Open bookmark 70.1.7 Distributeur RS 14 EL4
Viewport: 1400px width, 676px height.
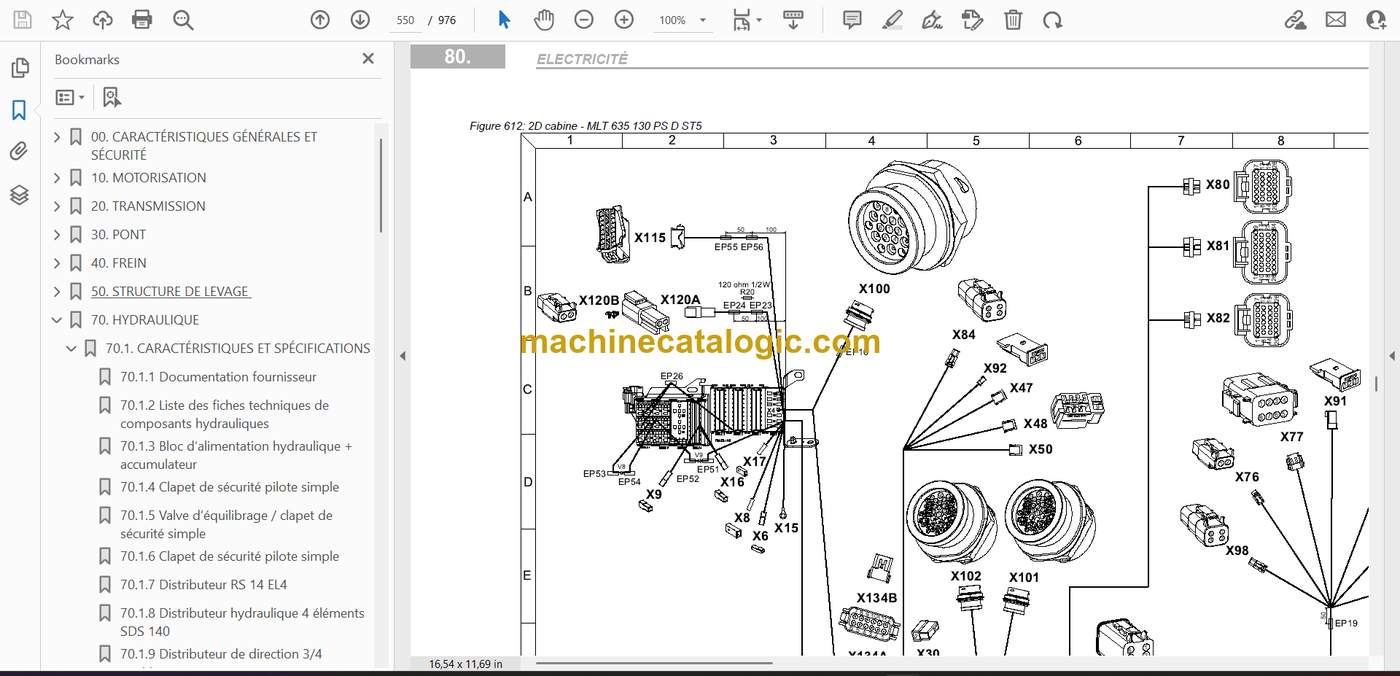click(x=203, y=585)
